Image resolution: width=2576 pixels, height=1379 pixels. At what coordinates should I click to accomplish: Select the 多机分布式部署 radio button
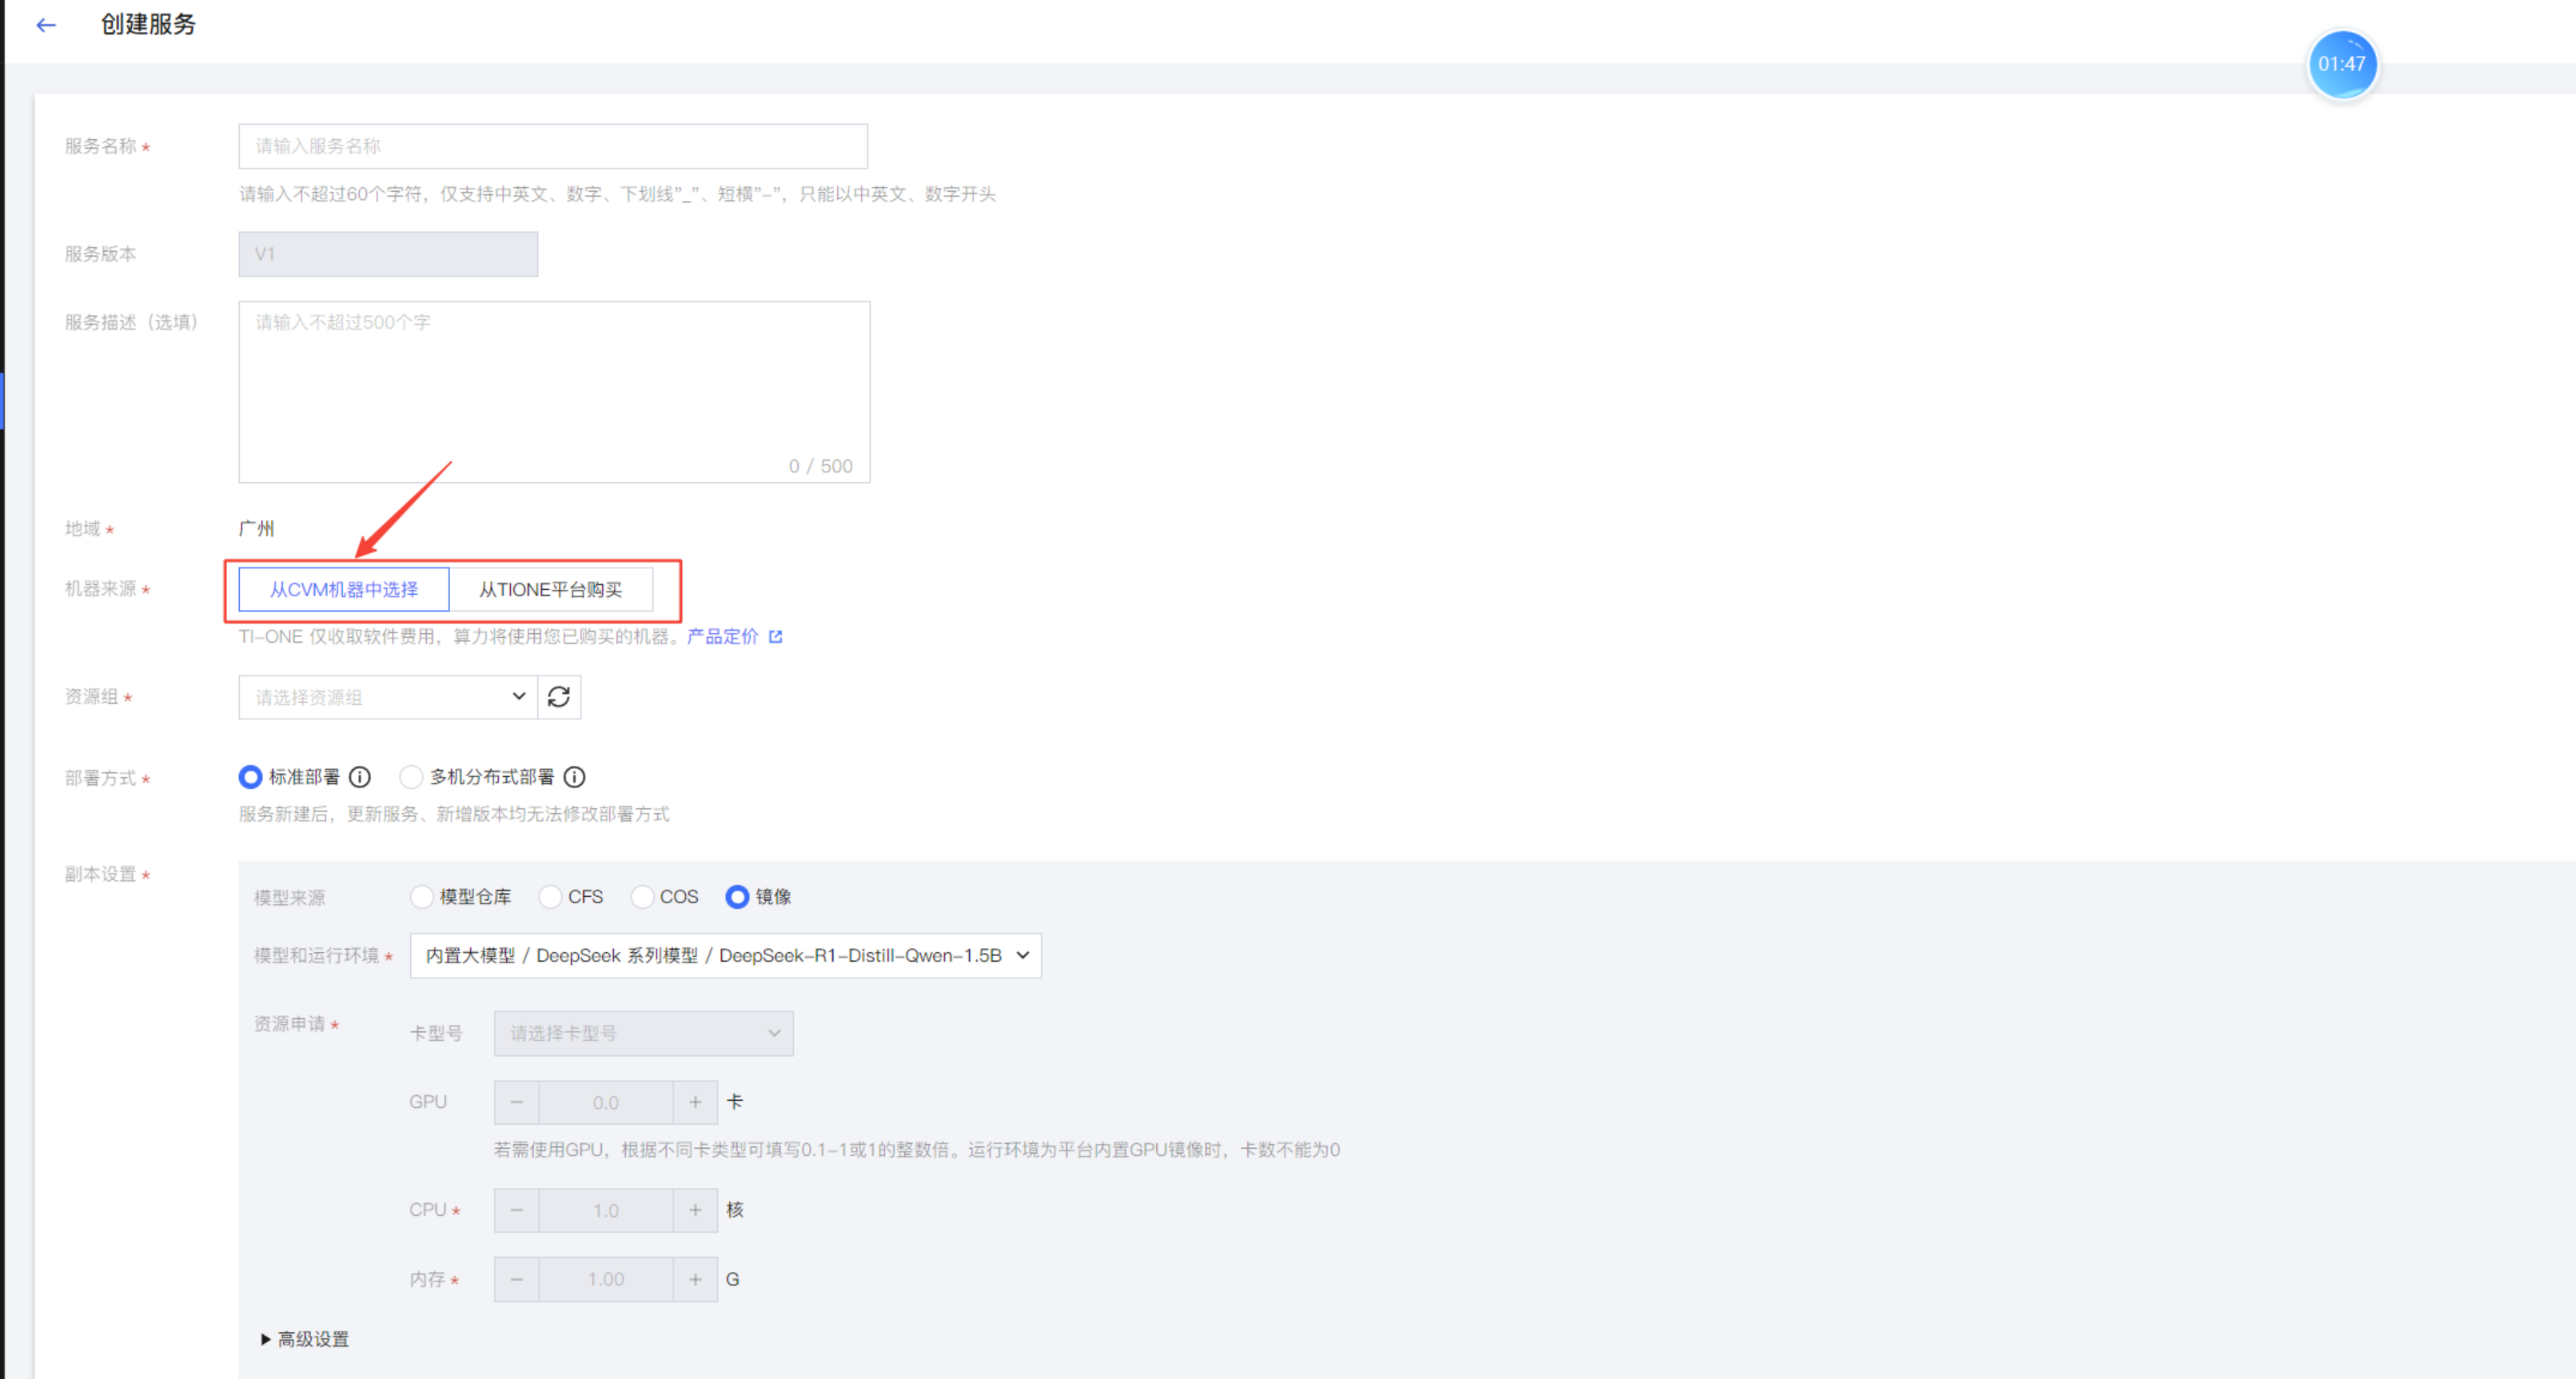click(410, 777)
